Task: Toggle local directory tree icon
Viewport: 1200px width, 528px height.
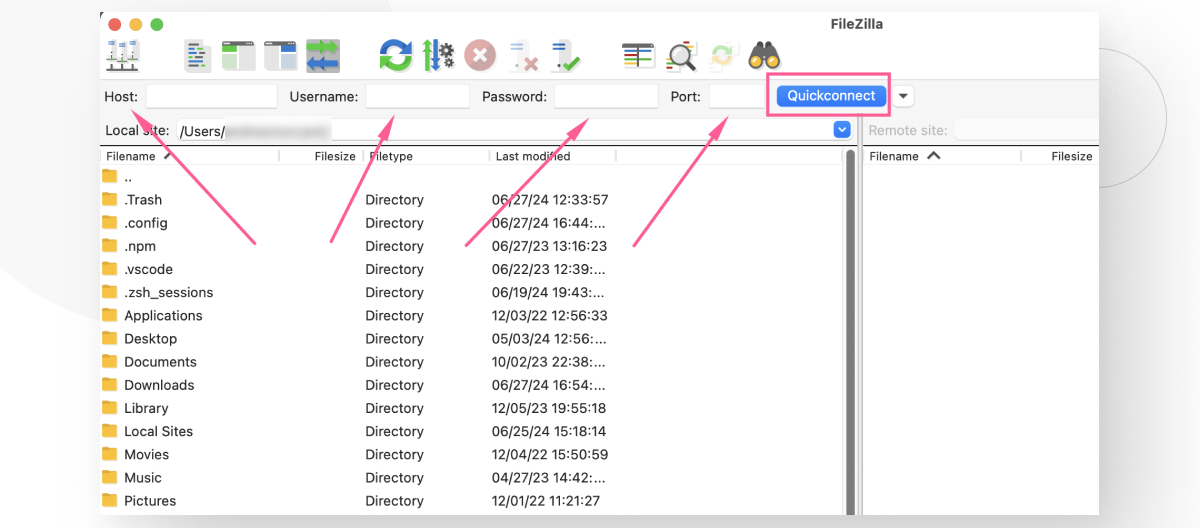Action: [239, 55]
